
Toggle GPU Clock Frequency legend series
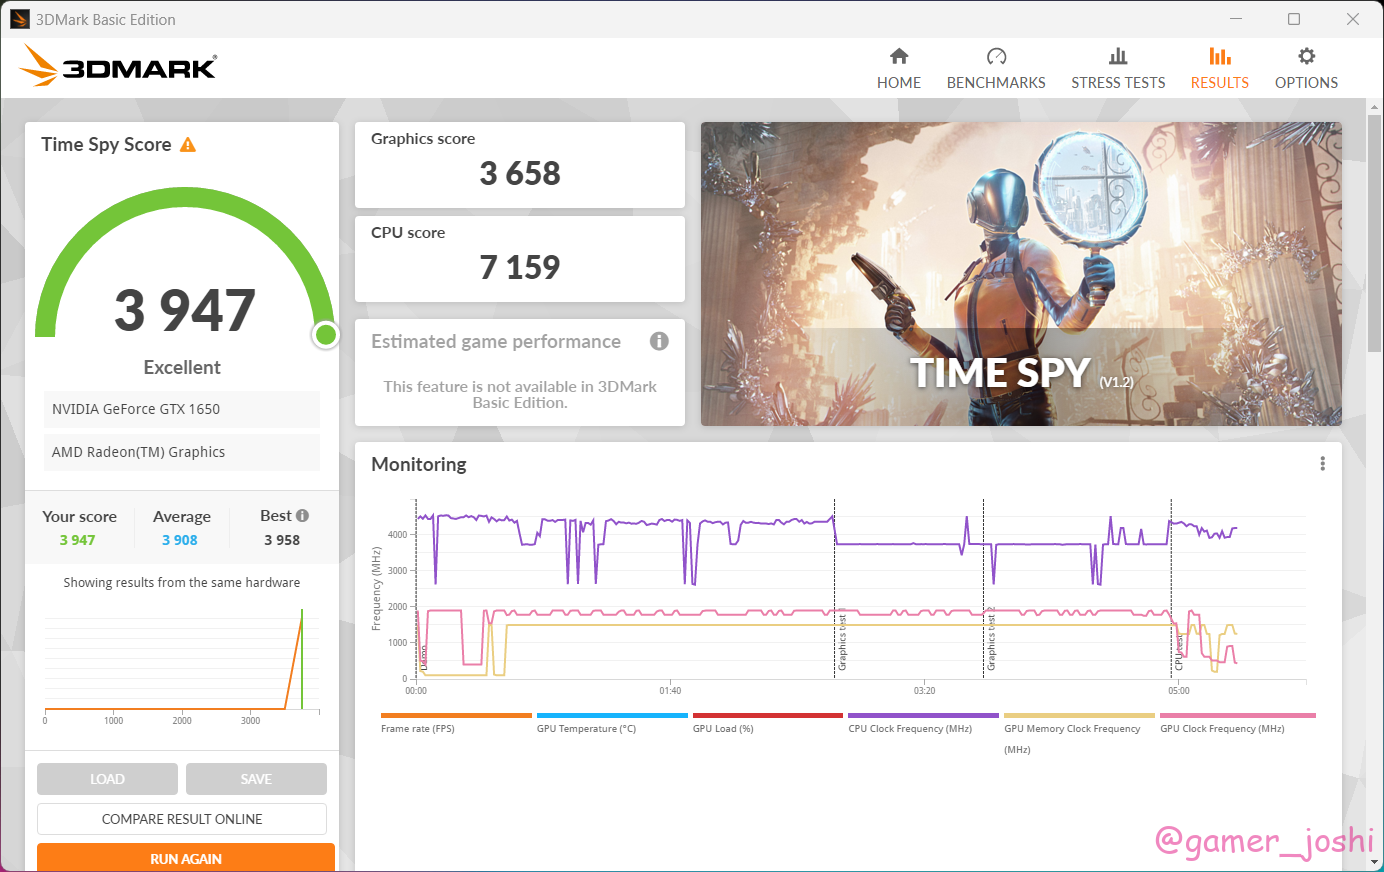click(x=1222, y=729)
